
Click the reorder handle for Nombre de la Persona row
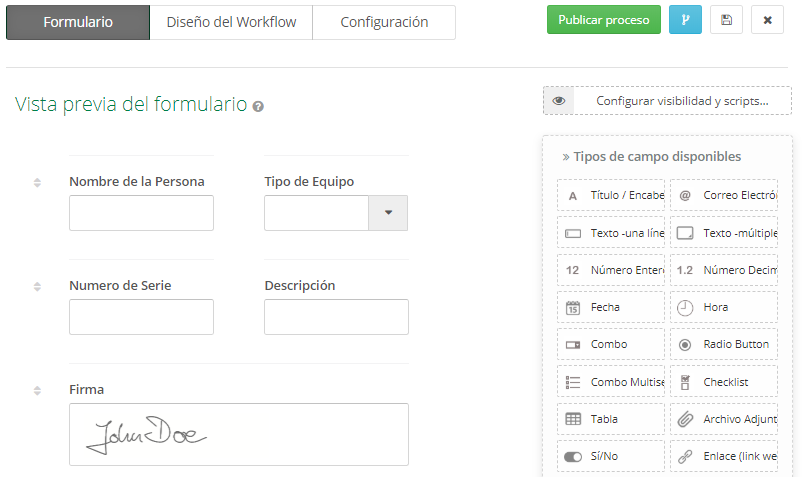point(37,182)
